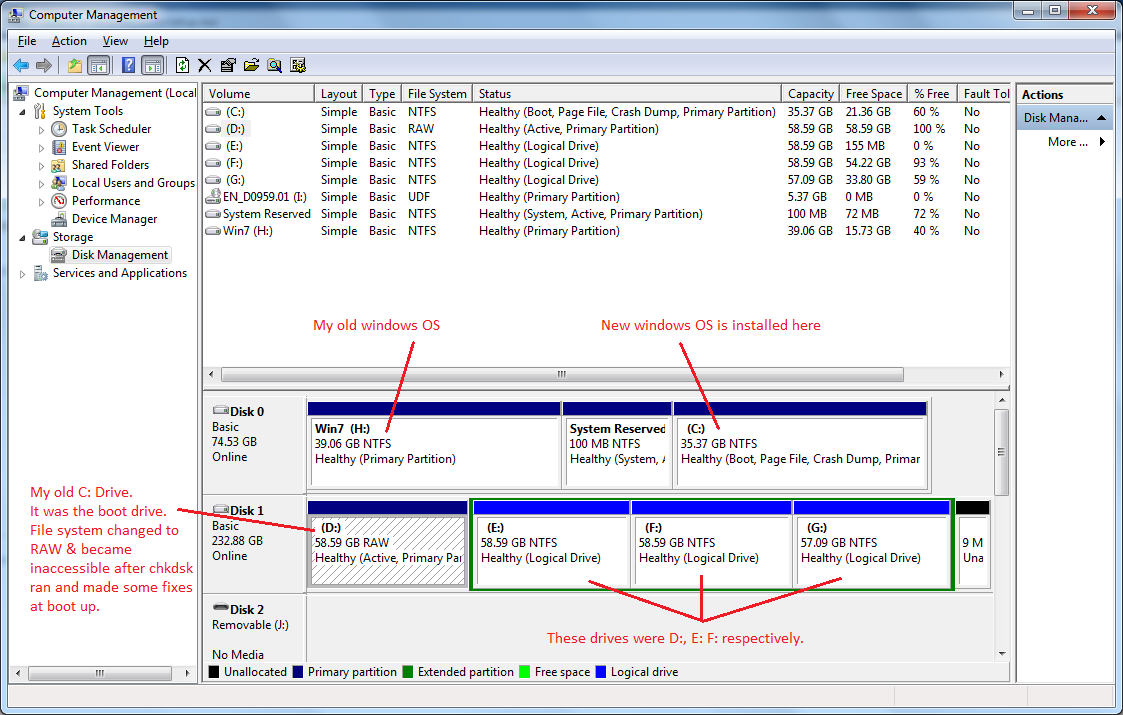Image resolution: width=1123 pixels, height=715 pixels.
Task: Open the Action menu
Action: point(69,41)
